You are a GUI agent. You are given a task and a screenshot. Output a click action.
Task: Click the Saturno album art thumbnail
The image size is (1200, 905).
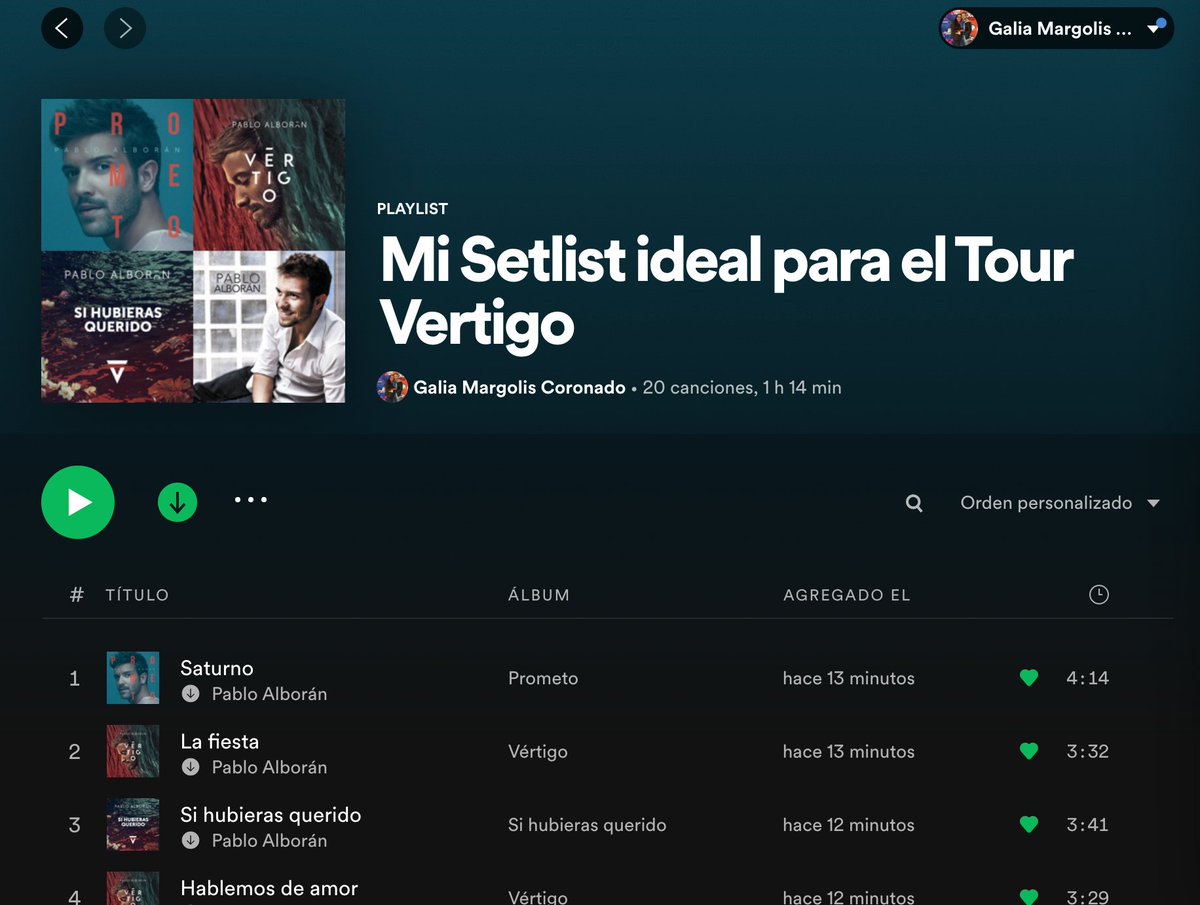click(133, 678)
